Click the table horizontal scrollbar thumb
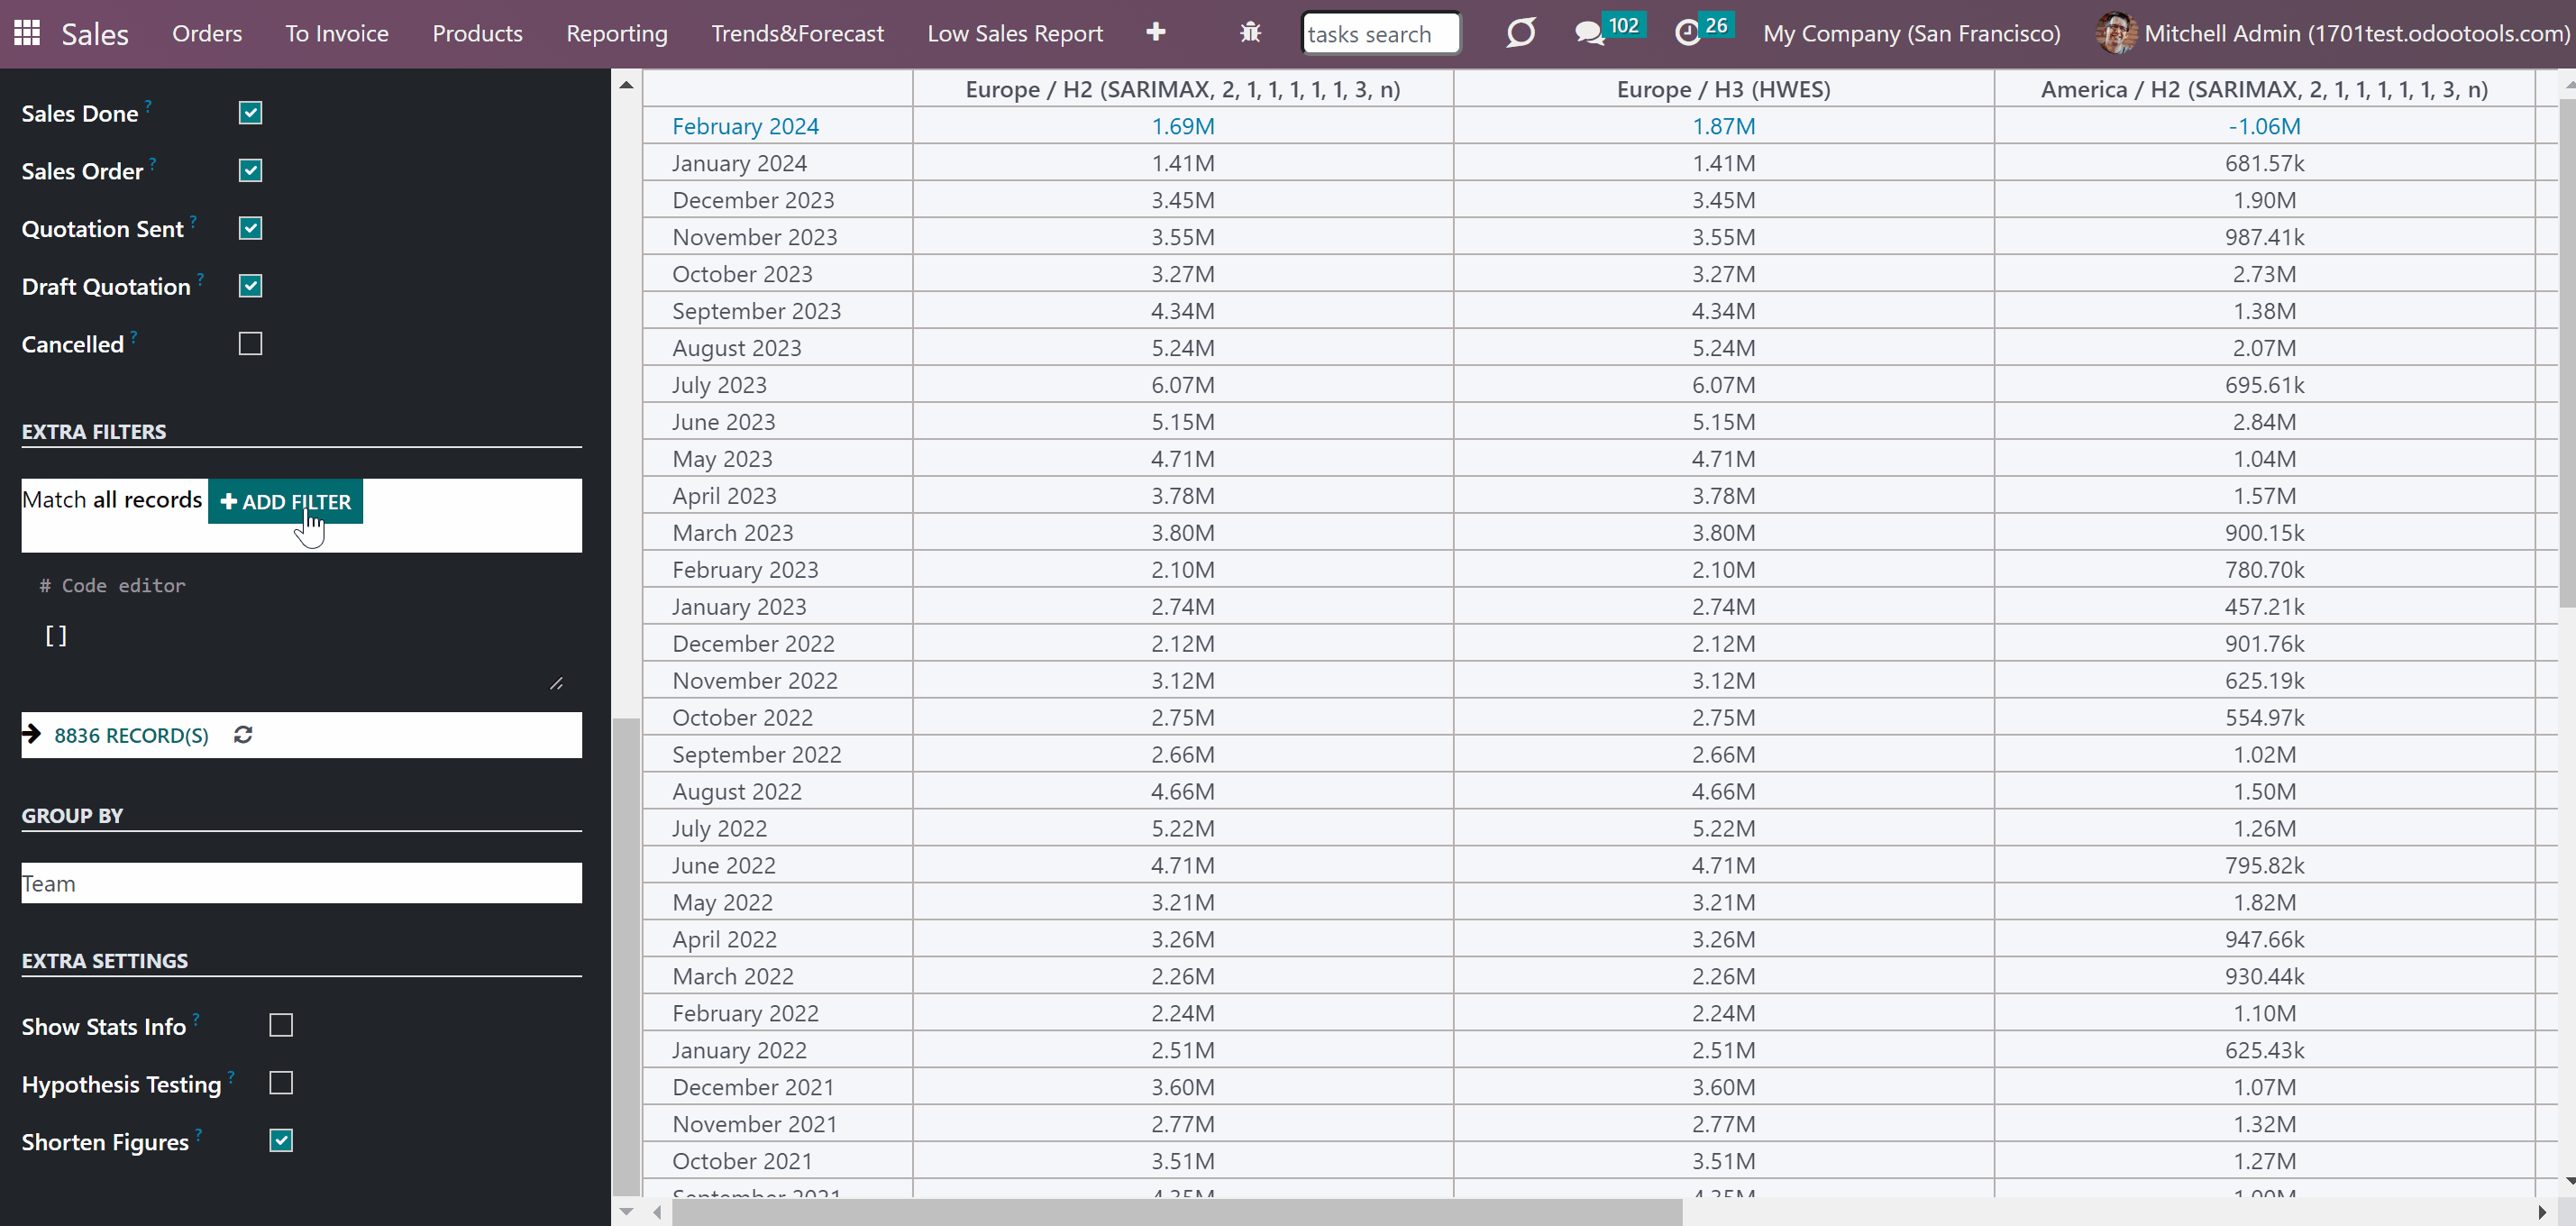The width and height of the screenshot is (2576, 1226). (1176, 1212)
